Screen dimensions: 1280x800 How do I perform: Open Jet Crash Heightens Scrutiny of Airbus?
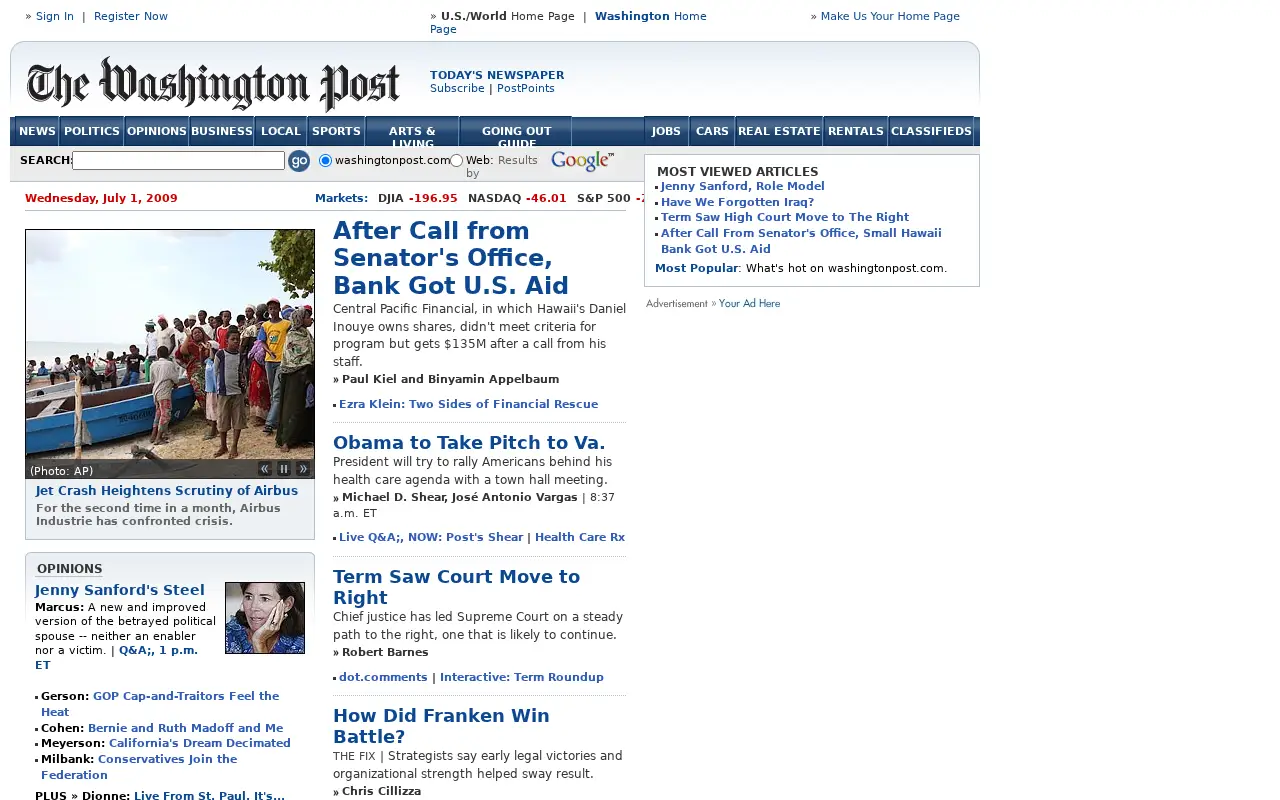click(167, 491)
